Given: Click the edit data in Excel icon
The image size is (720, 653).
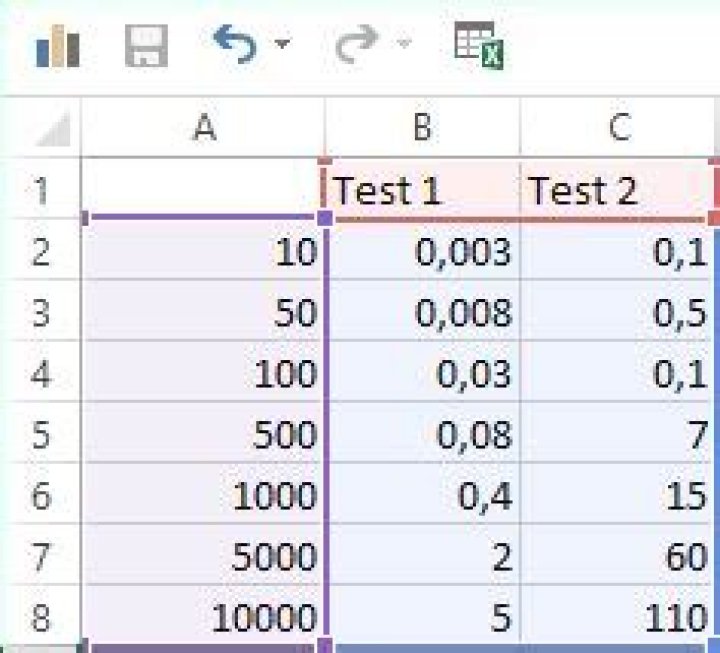Looking at the screenshot, I should point(479,45).
